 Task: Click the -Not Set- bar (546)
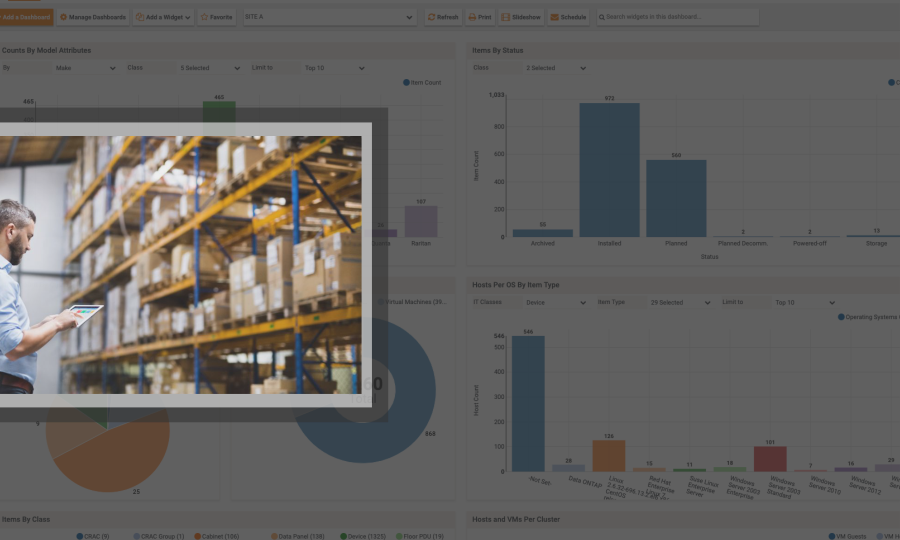tap(528, 404)
